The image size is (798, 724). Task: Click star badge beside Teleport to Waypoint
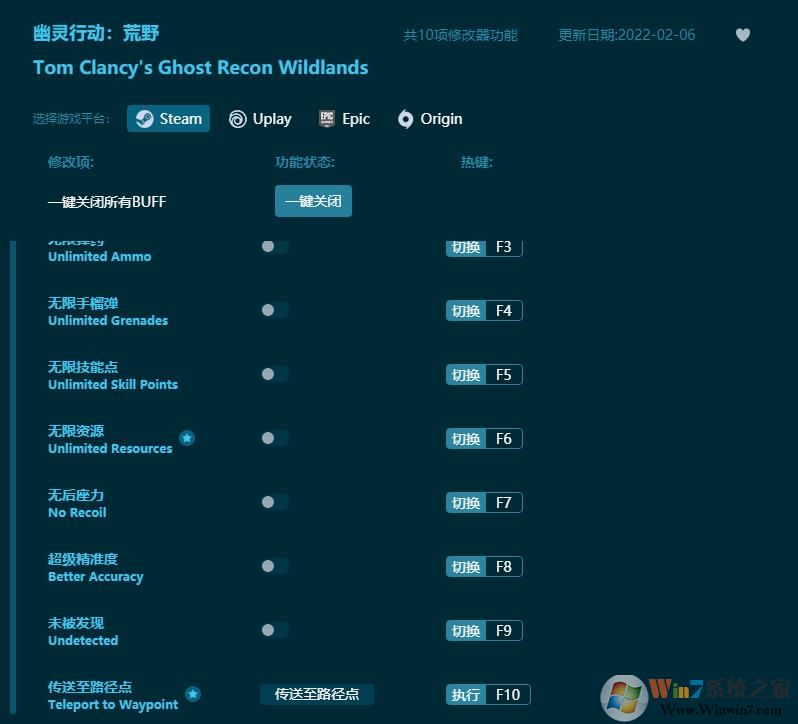pyautogui.click(x=193, y=693)
